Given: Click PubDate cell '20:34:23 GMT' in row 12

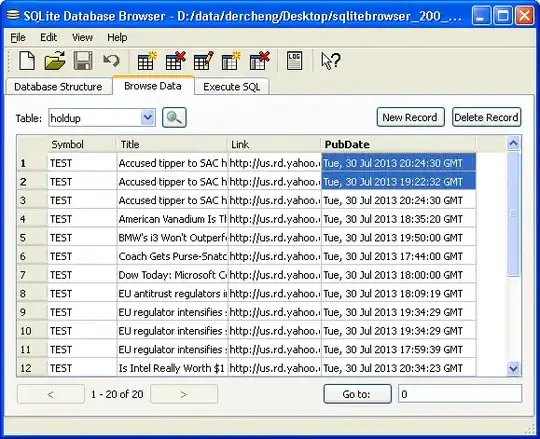Looking at the screenshot, I should 398,368.
